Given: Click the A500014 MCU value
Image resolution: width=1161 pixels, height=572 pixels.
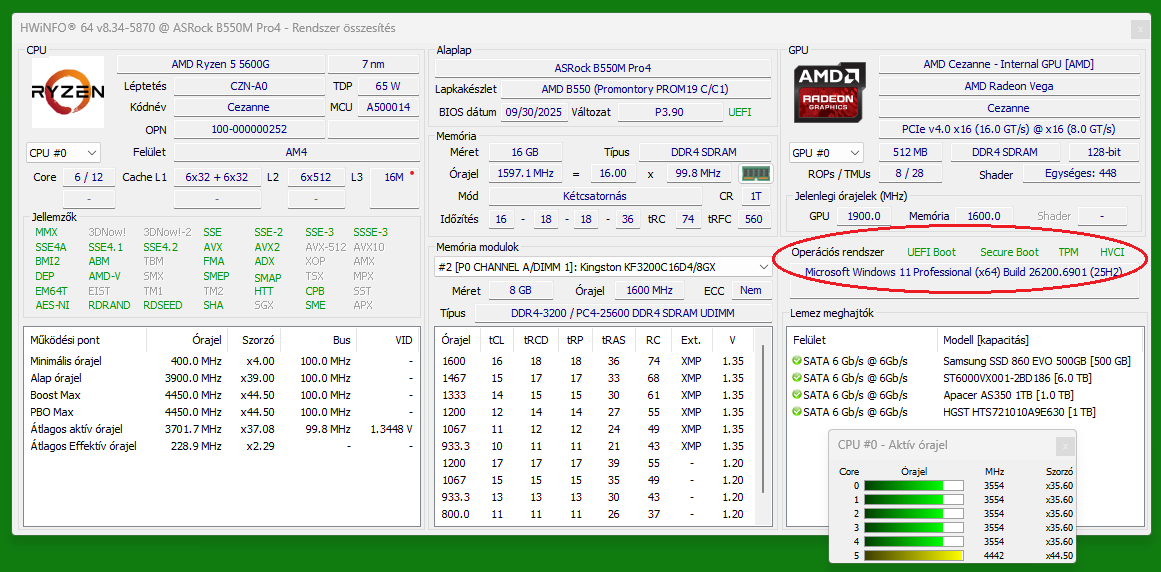Looking at the screenshot, I should click(388, 107).
